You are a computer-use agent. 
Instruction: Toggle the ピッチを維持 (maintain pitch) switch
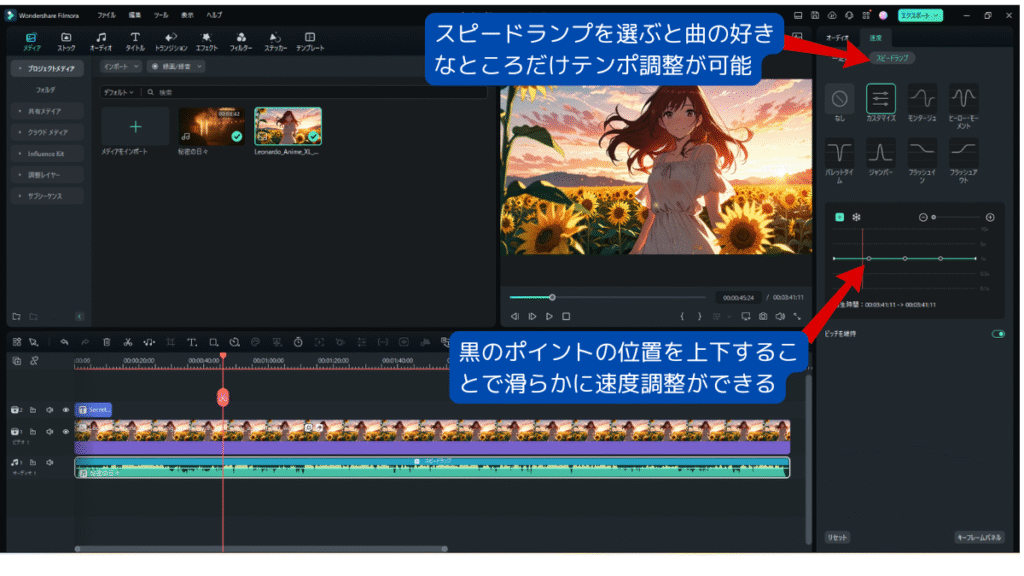[998, 334]
